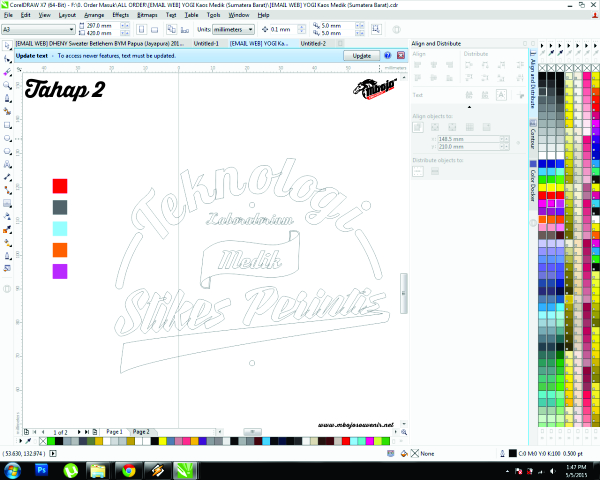
Task: Go to the next page arrow
Action: coord(79,432)
